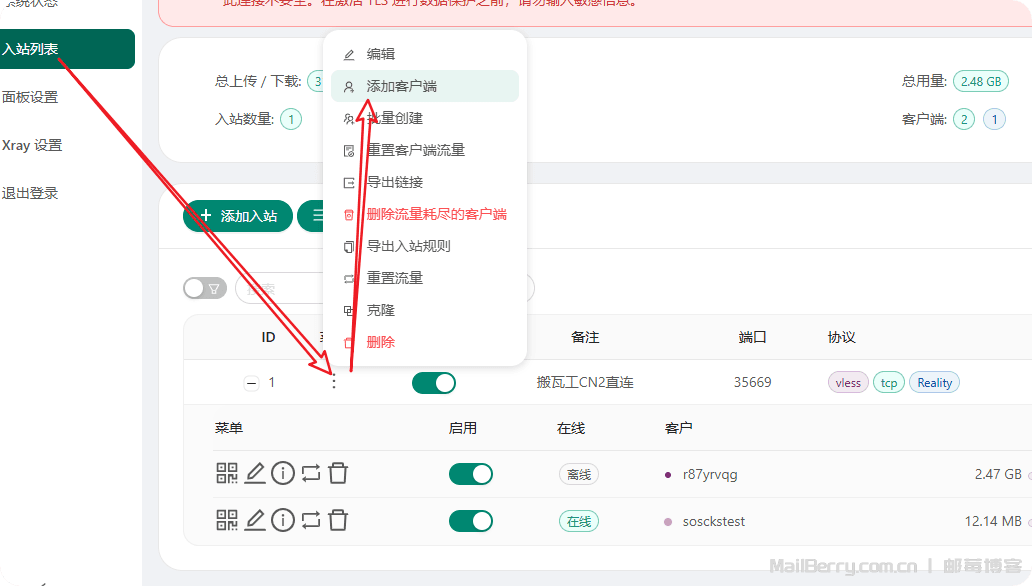The height and width of the screenshot is (586, 1032).
Task: Show QR code for client r87yrvqg
Action: coord(226,473)
